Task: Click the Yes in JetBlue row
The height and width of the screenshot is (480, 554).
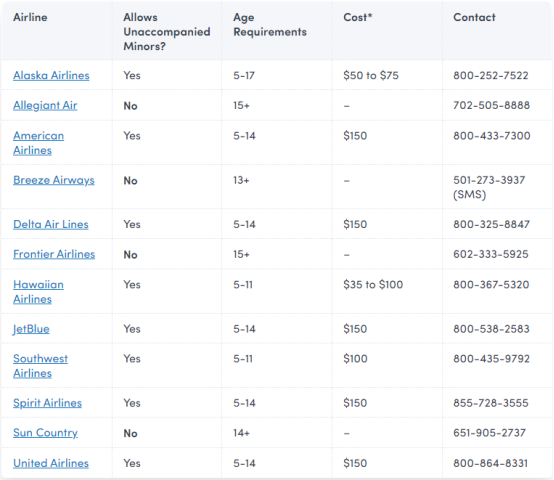Action: pyautogui.click(x=132, y=329)
